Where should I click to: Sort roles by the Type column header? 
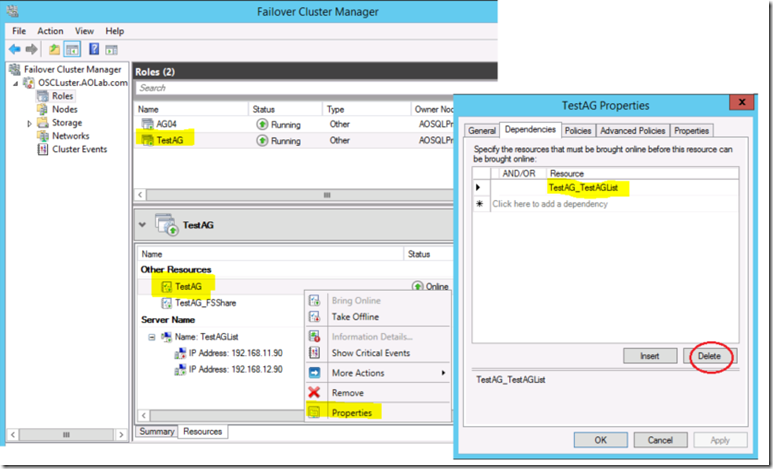[366, 109]
